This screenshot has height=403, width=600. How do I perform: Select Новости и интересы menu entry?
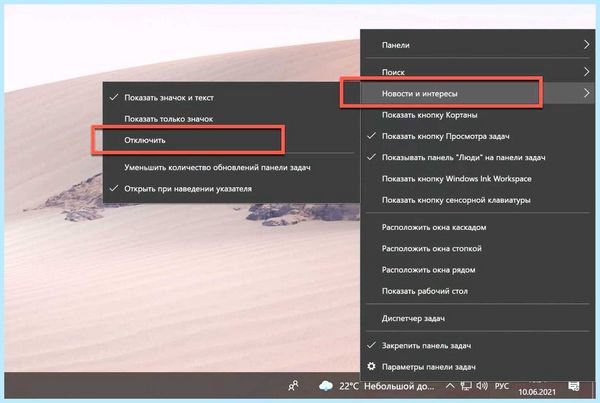(x=478, y=93)
